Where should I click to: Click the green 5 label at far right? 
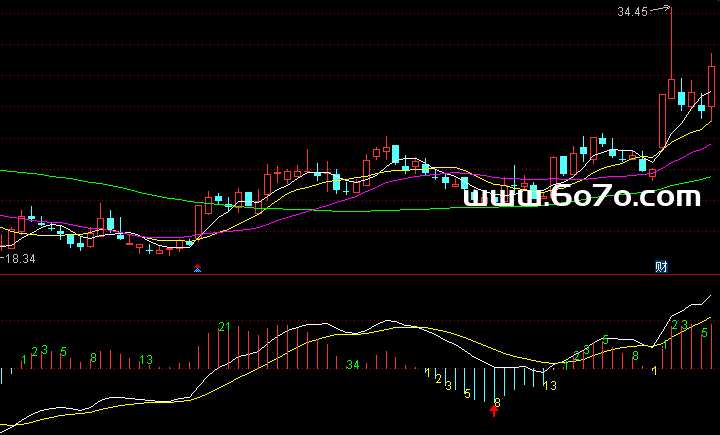[x=705, y=332]
